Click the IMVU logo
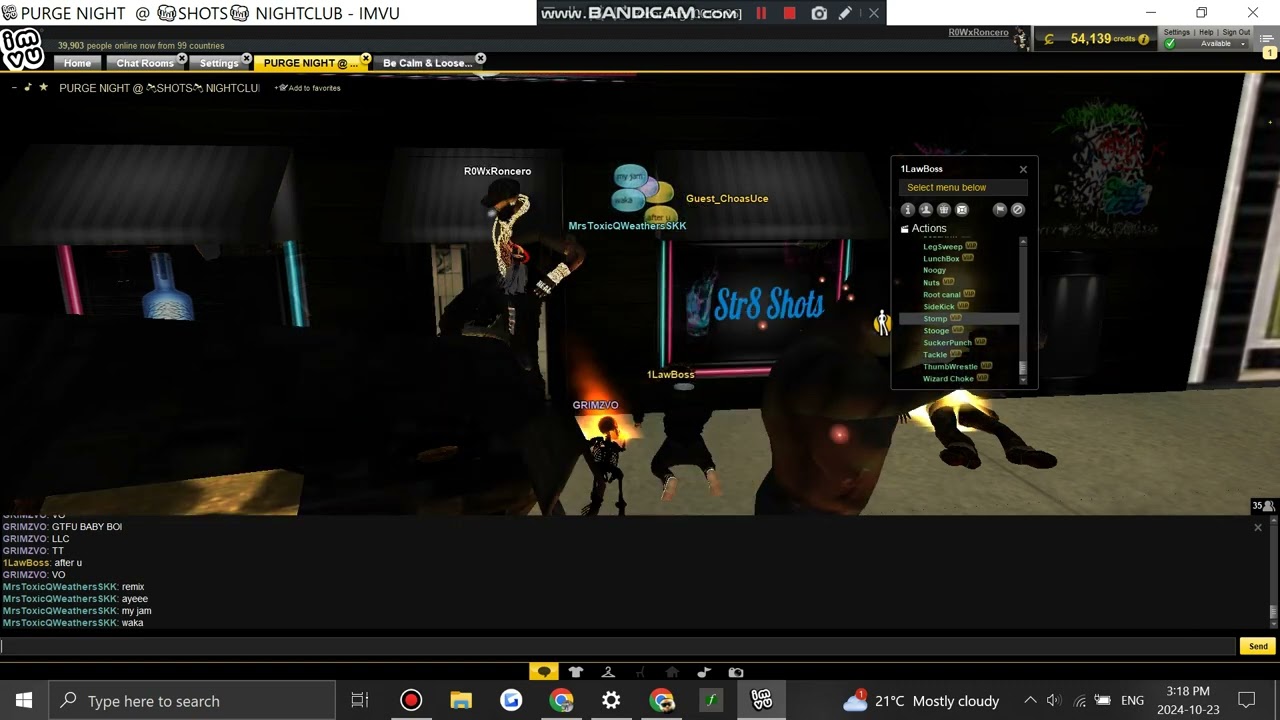Screen dimensions: 1280x720 tap(21, 49)
